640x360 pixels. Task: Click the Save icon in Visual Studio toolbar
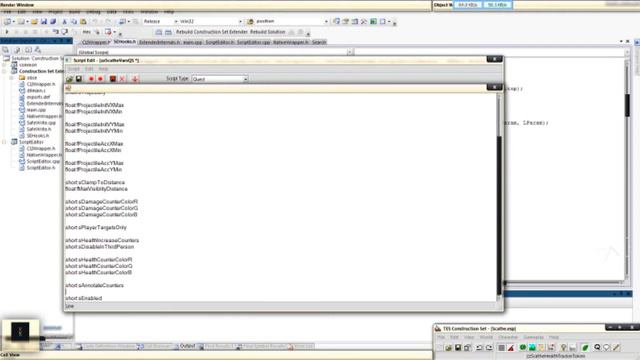tap(44, 21)
